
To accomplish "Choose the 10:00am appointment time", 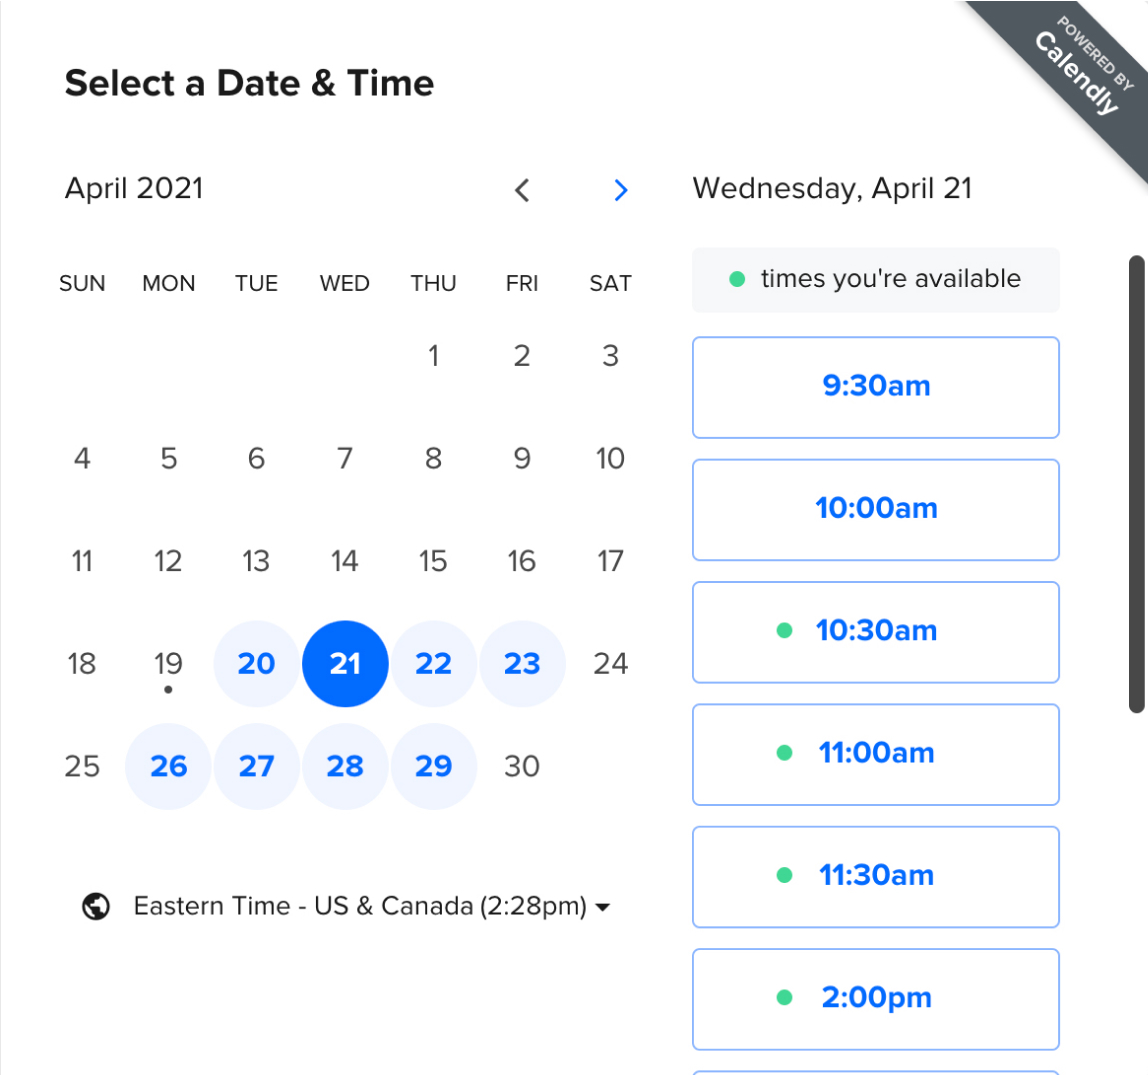I will click(x=876, y=509).
